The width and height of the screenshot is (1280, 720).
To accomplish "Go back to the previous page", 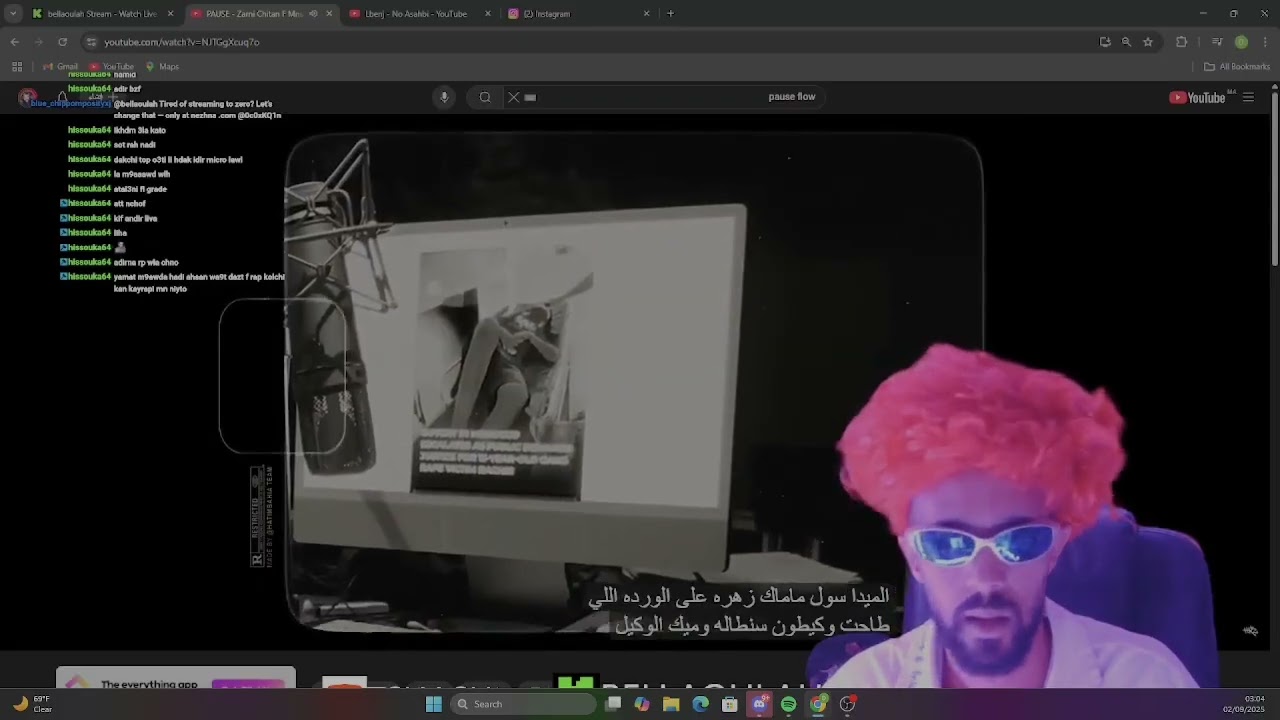I will (x=14, y=42).
